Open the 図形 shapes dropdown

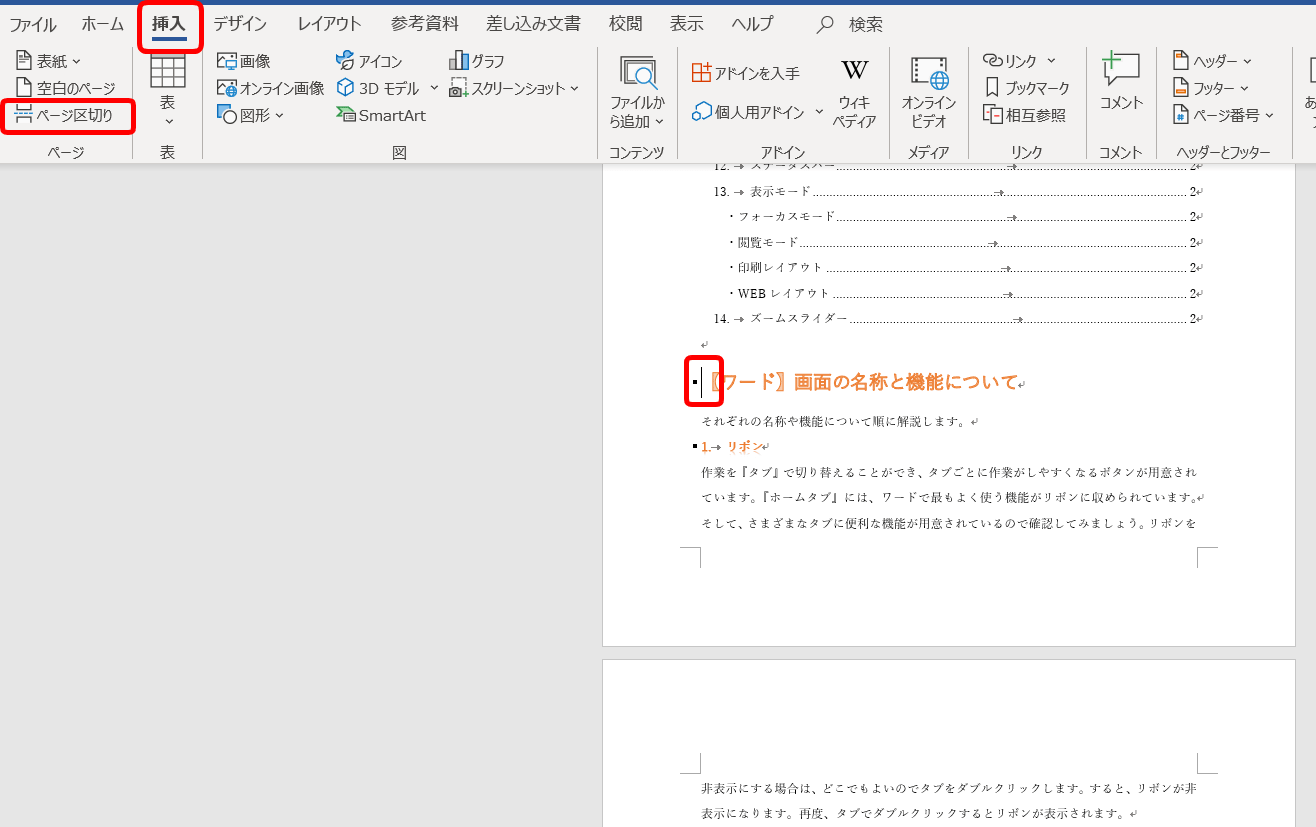(x=250, y=115)
